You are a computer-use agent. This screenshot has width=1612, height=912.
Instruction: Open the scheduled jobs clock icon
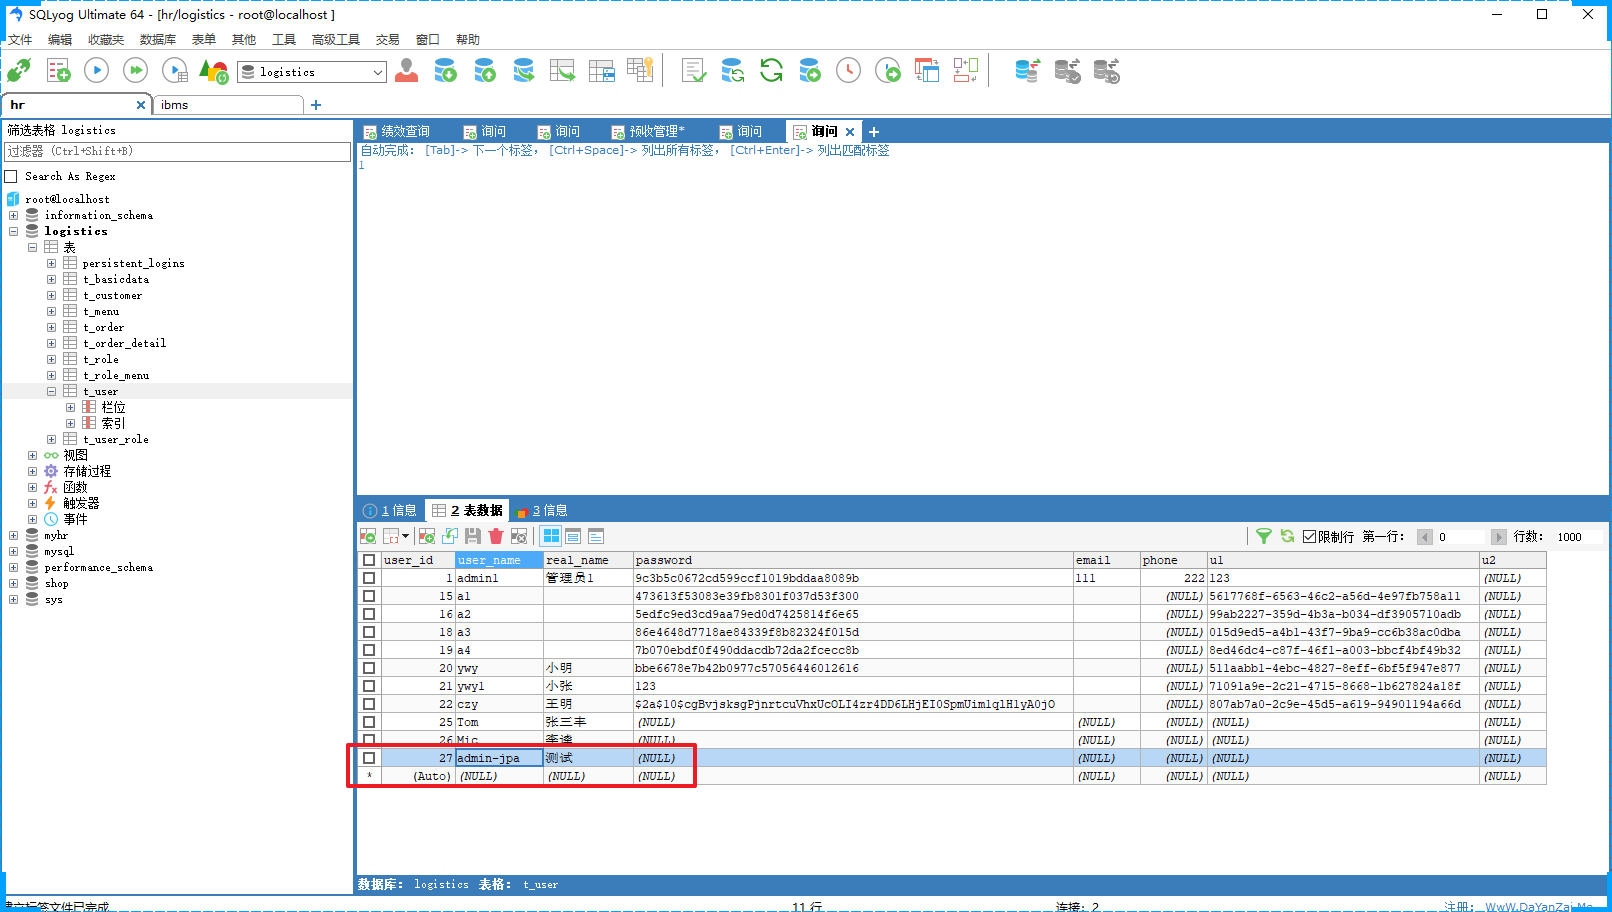point(849,70)
